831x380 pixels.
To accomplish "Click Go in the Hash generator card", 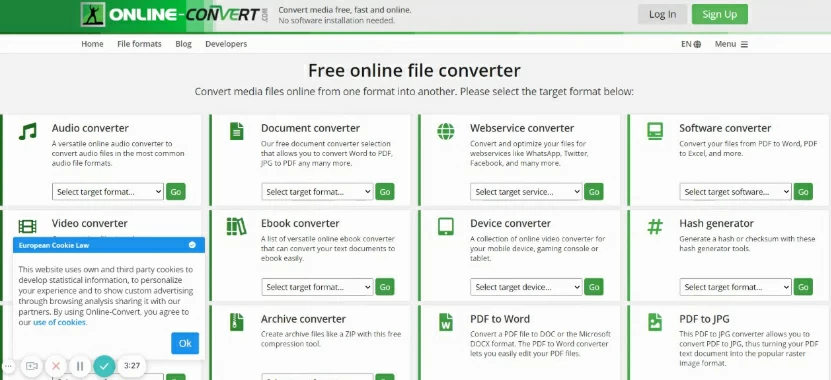I will coord(803,287).
